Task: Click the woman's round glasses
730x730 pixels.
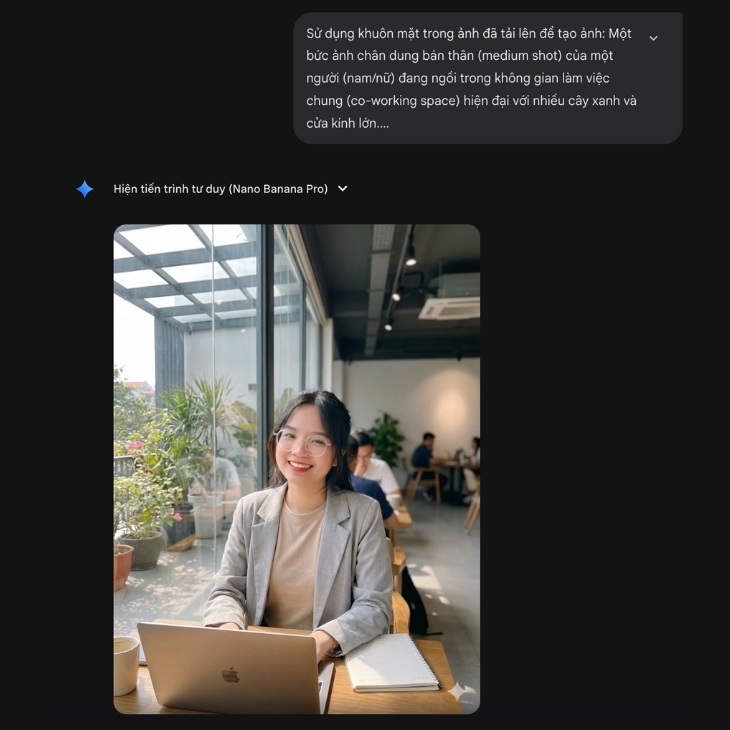Action: (x=304, y=443)
